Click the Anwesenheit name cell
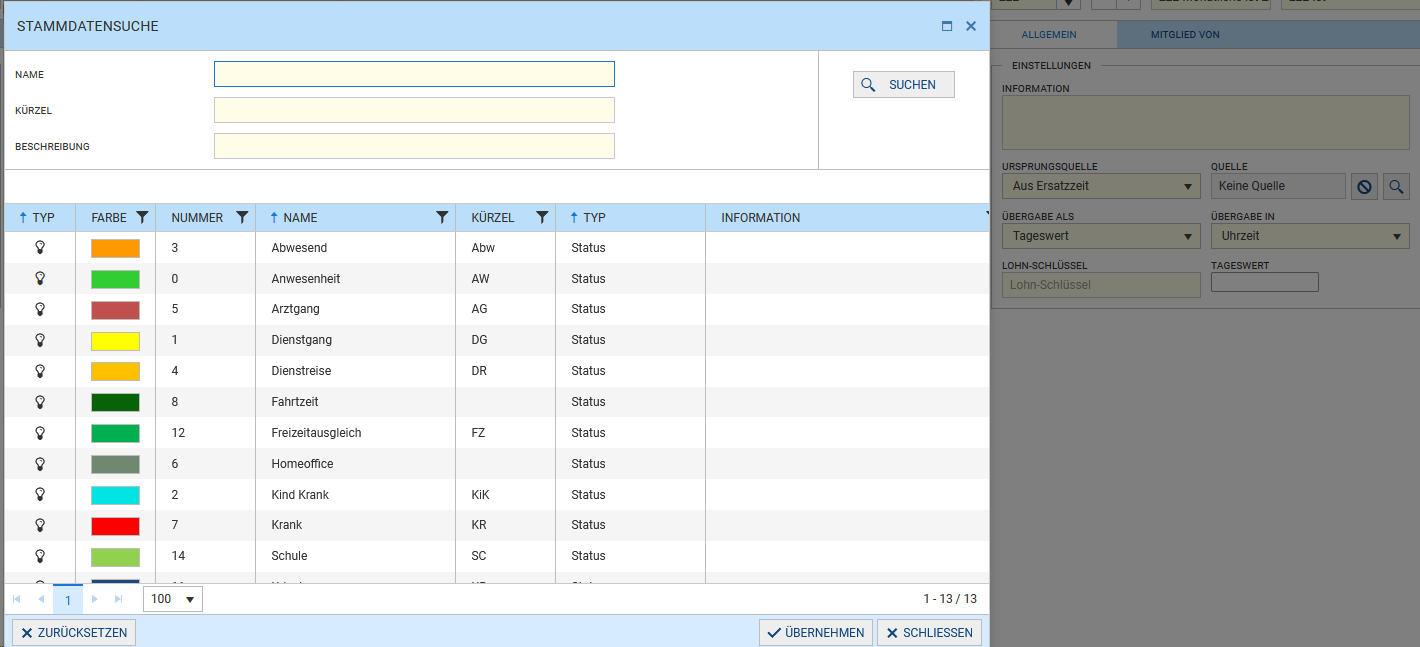The height and width of the screenshot is (647, 1420). click(355, 279)
